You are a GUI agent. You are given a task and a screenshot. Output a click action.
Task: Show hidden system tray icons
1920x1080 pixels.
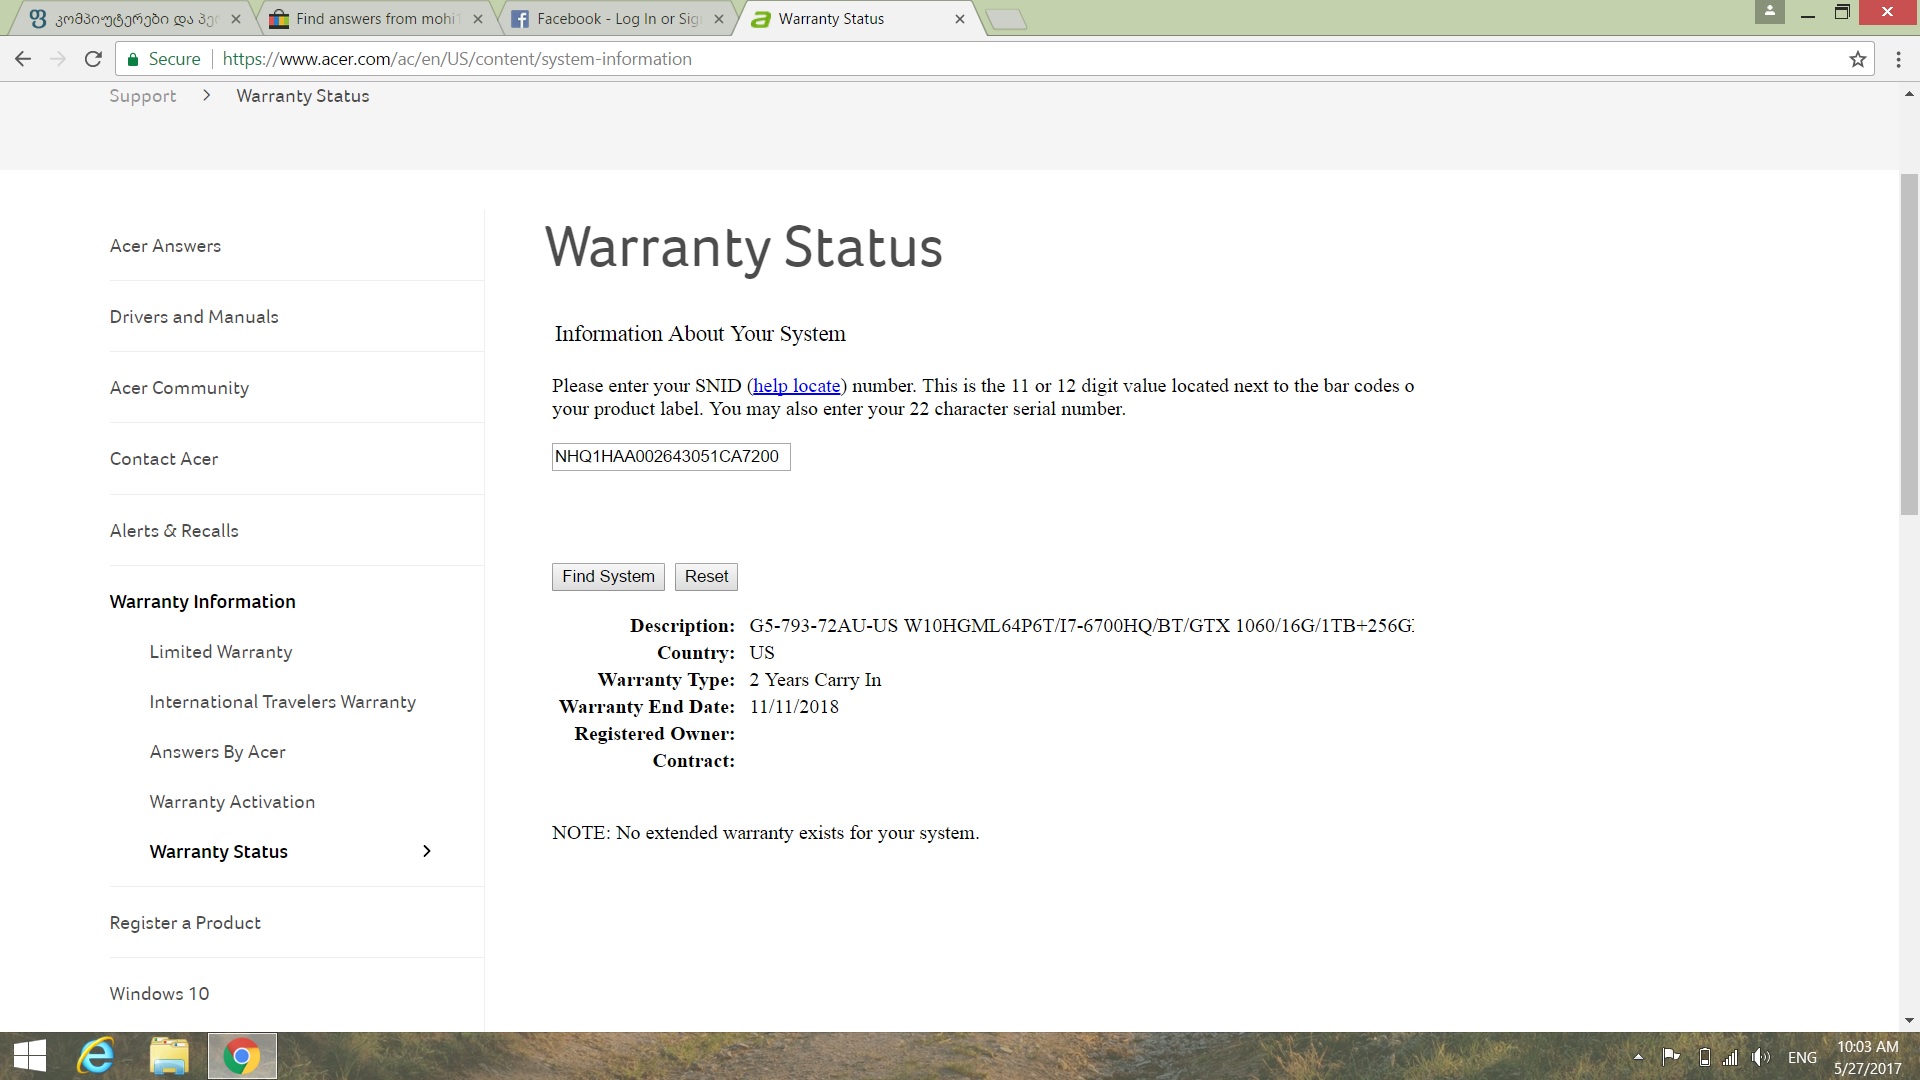click(x=1638, y=1057)
